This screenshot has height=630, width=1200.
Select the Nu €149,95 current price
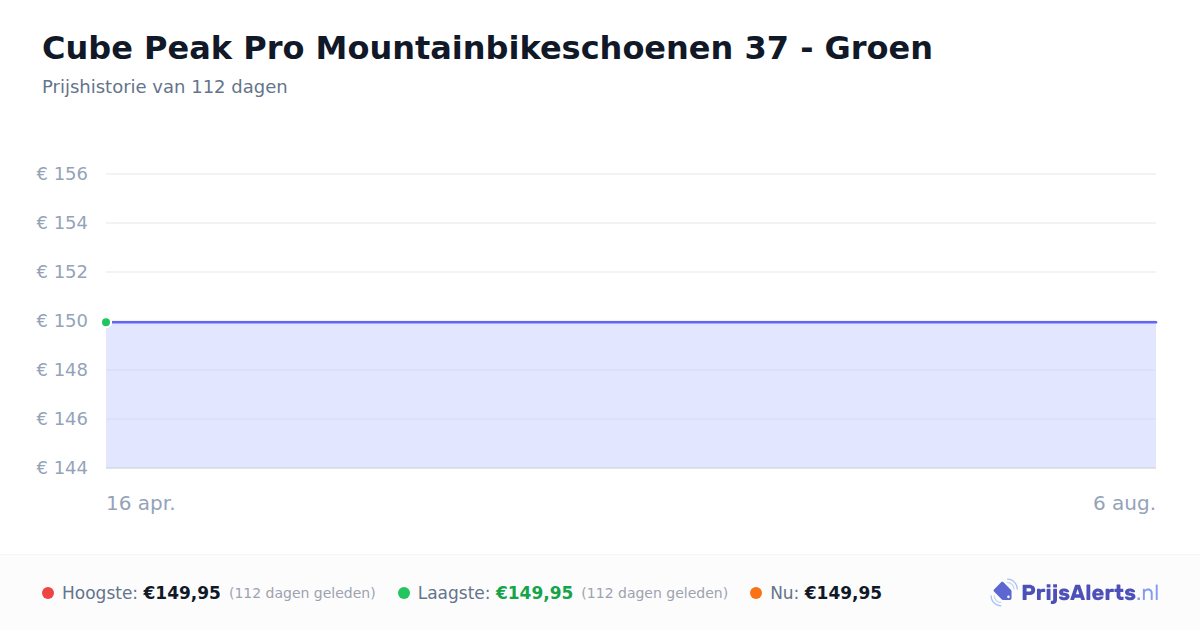pyautogui.click(x=843, y=593)
